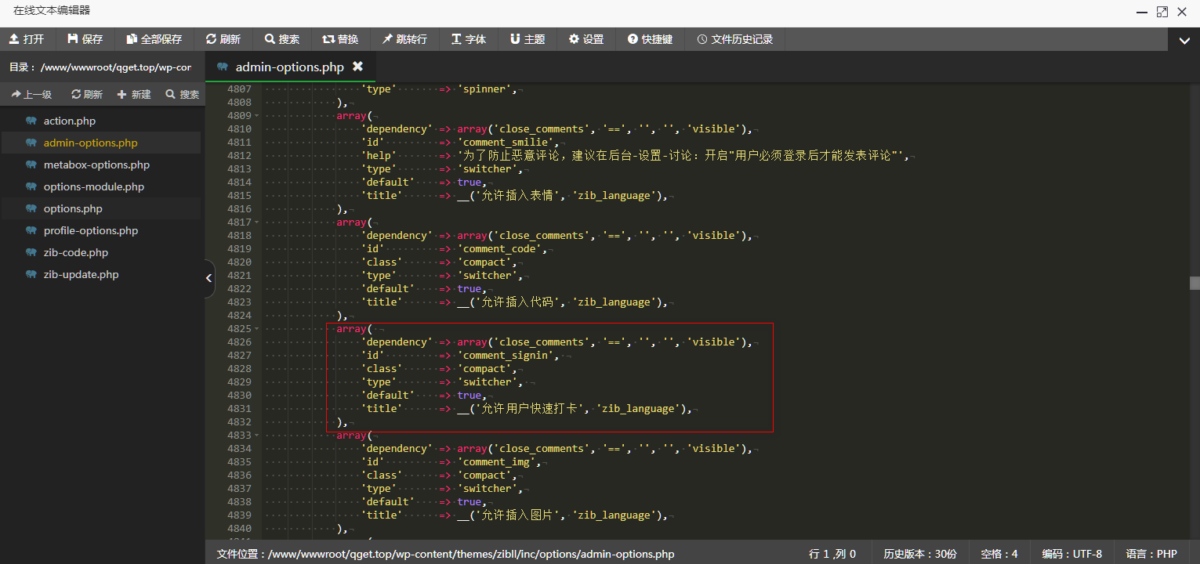Click 全部保存 (Save All) in toolbar

(132, 39)
